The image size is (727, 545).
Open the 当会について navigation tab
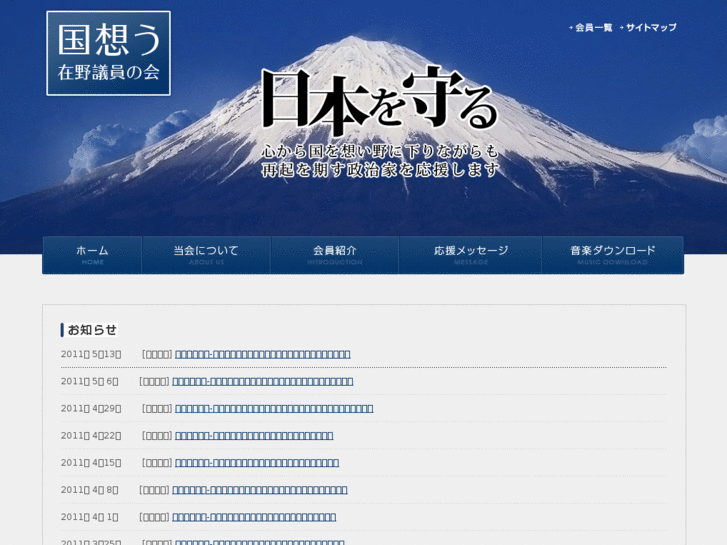click(x=206, y=255)
